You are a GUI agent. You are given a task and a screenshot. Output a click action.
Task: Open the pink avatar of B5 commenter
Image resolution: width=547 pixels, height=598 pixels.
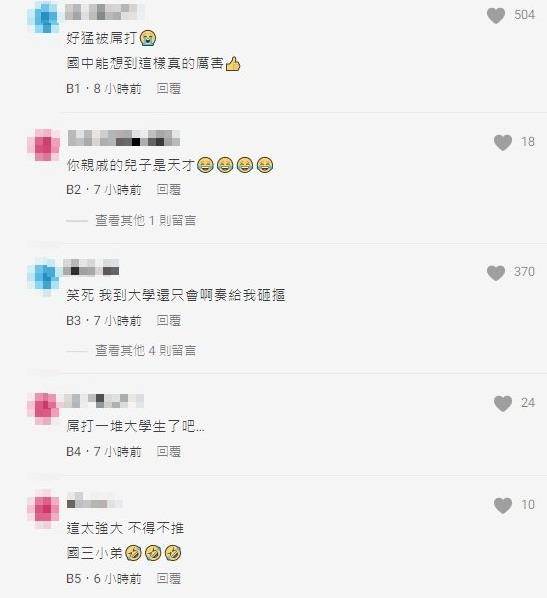point(44,509)
